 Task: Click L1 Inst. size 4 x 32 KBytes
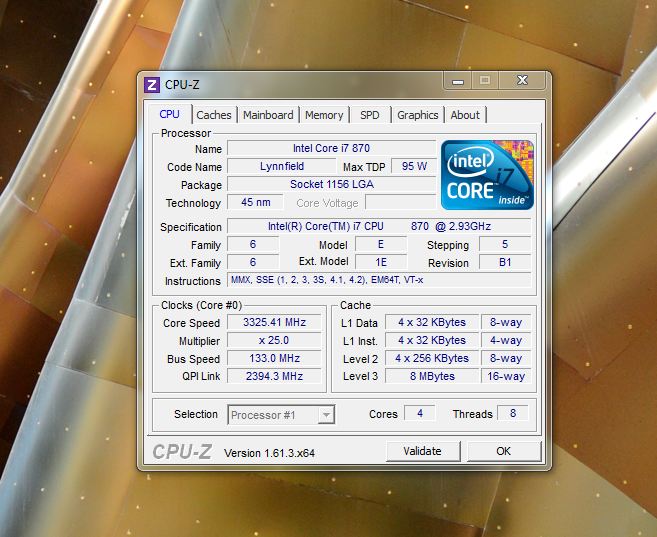coord(432,341)
